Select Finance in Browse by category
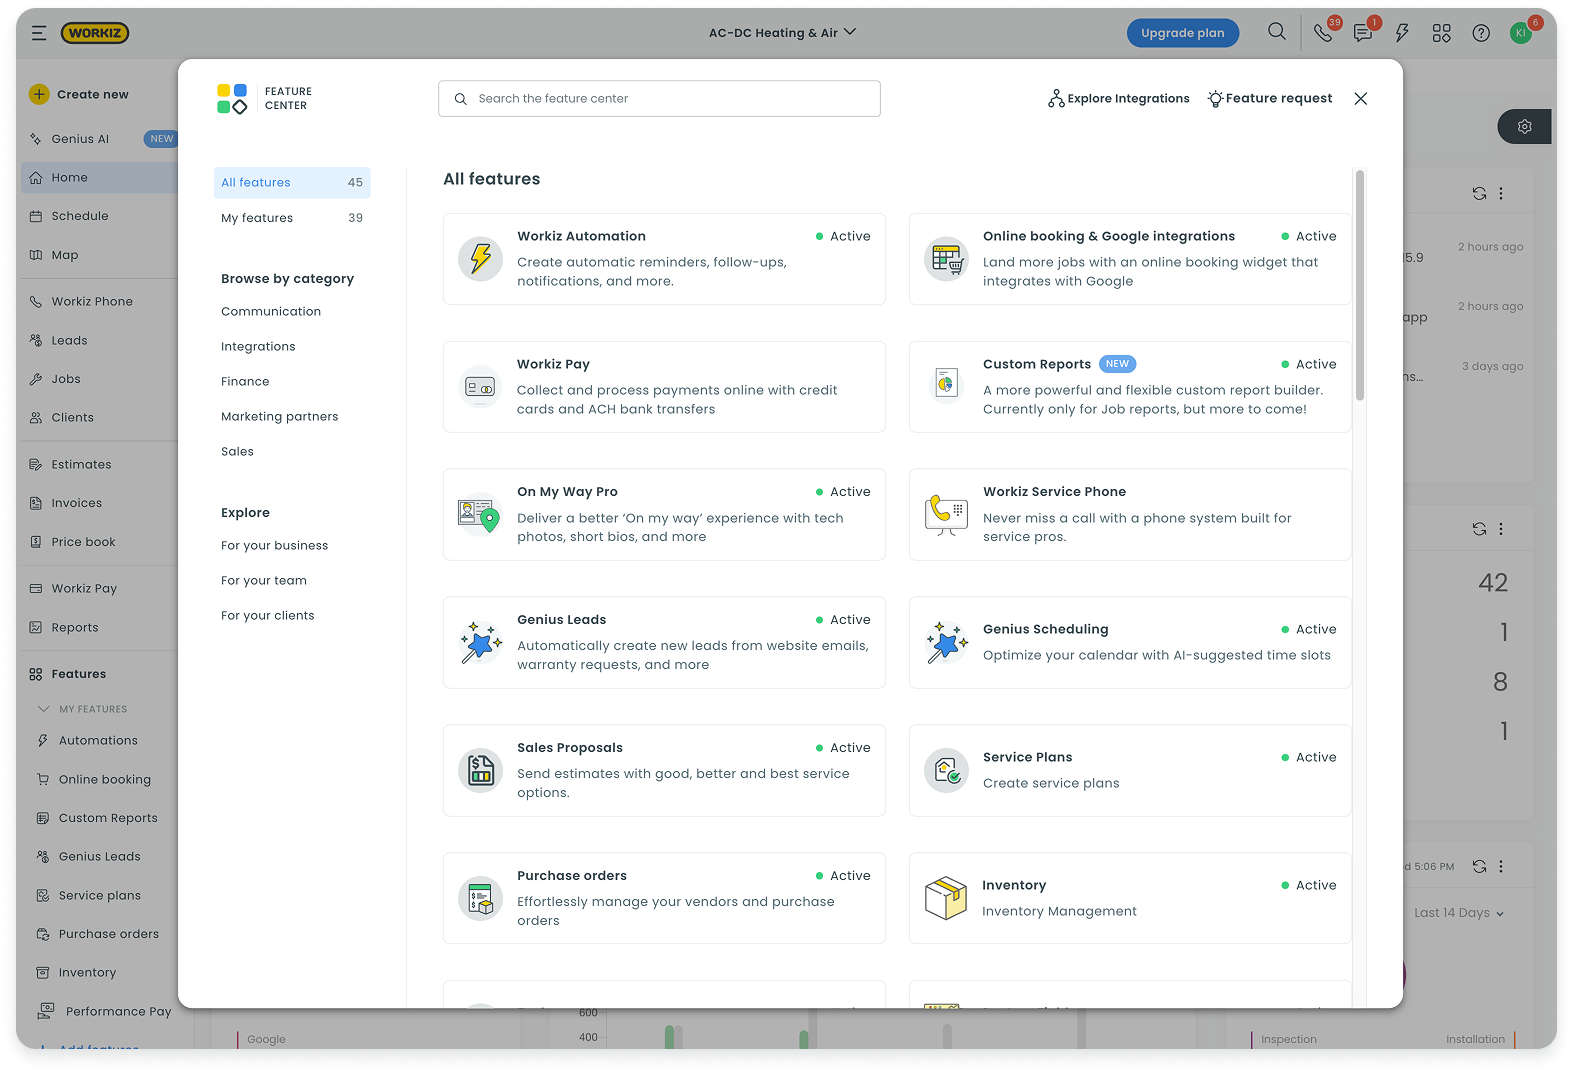This screenshot has width=1573, height=1073. point(245,382)
